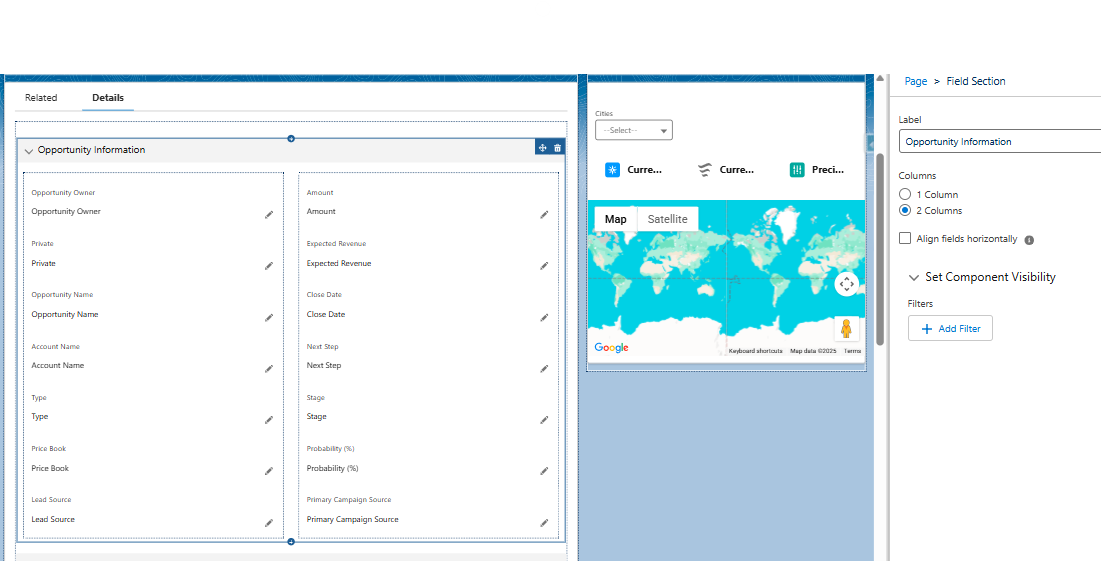
Task: Click pencil edit icon for Opportunity Owner field
Action: (268, 214)
